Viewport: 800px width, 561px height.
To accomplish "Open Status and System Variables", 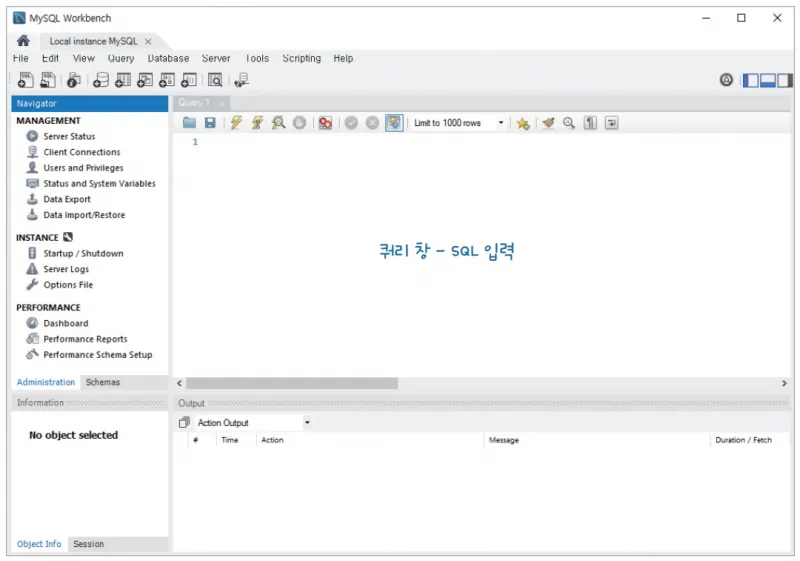I will 99,184.
